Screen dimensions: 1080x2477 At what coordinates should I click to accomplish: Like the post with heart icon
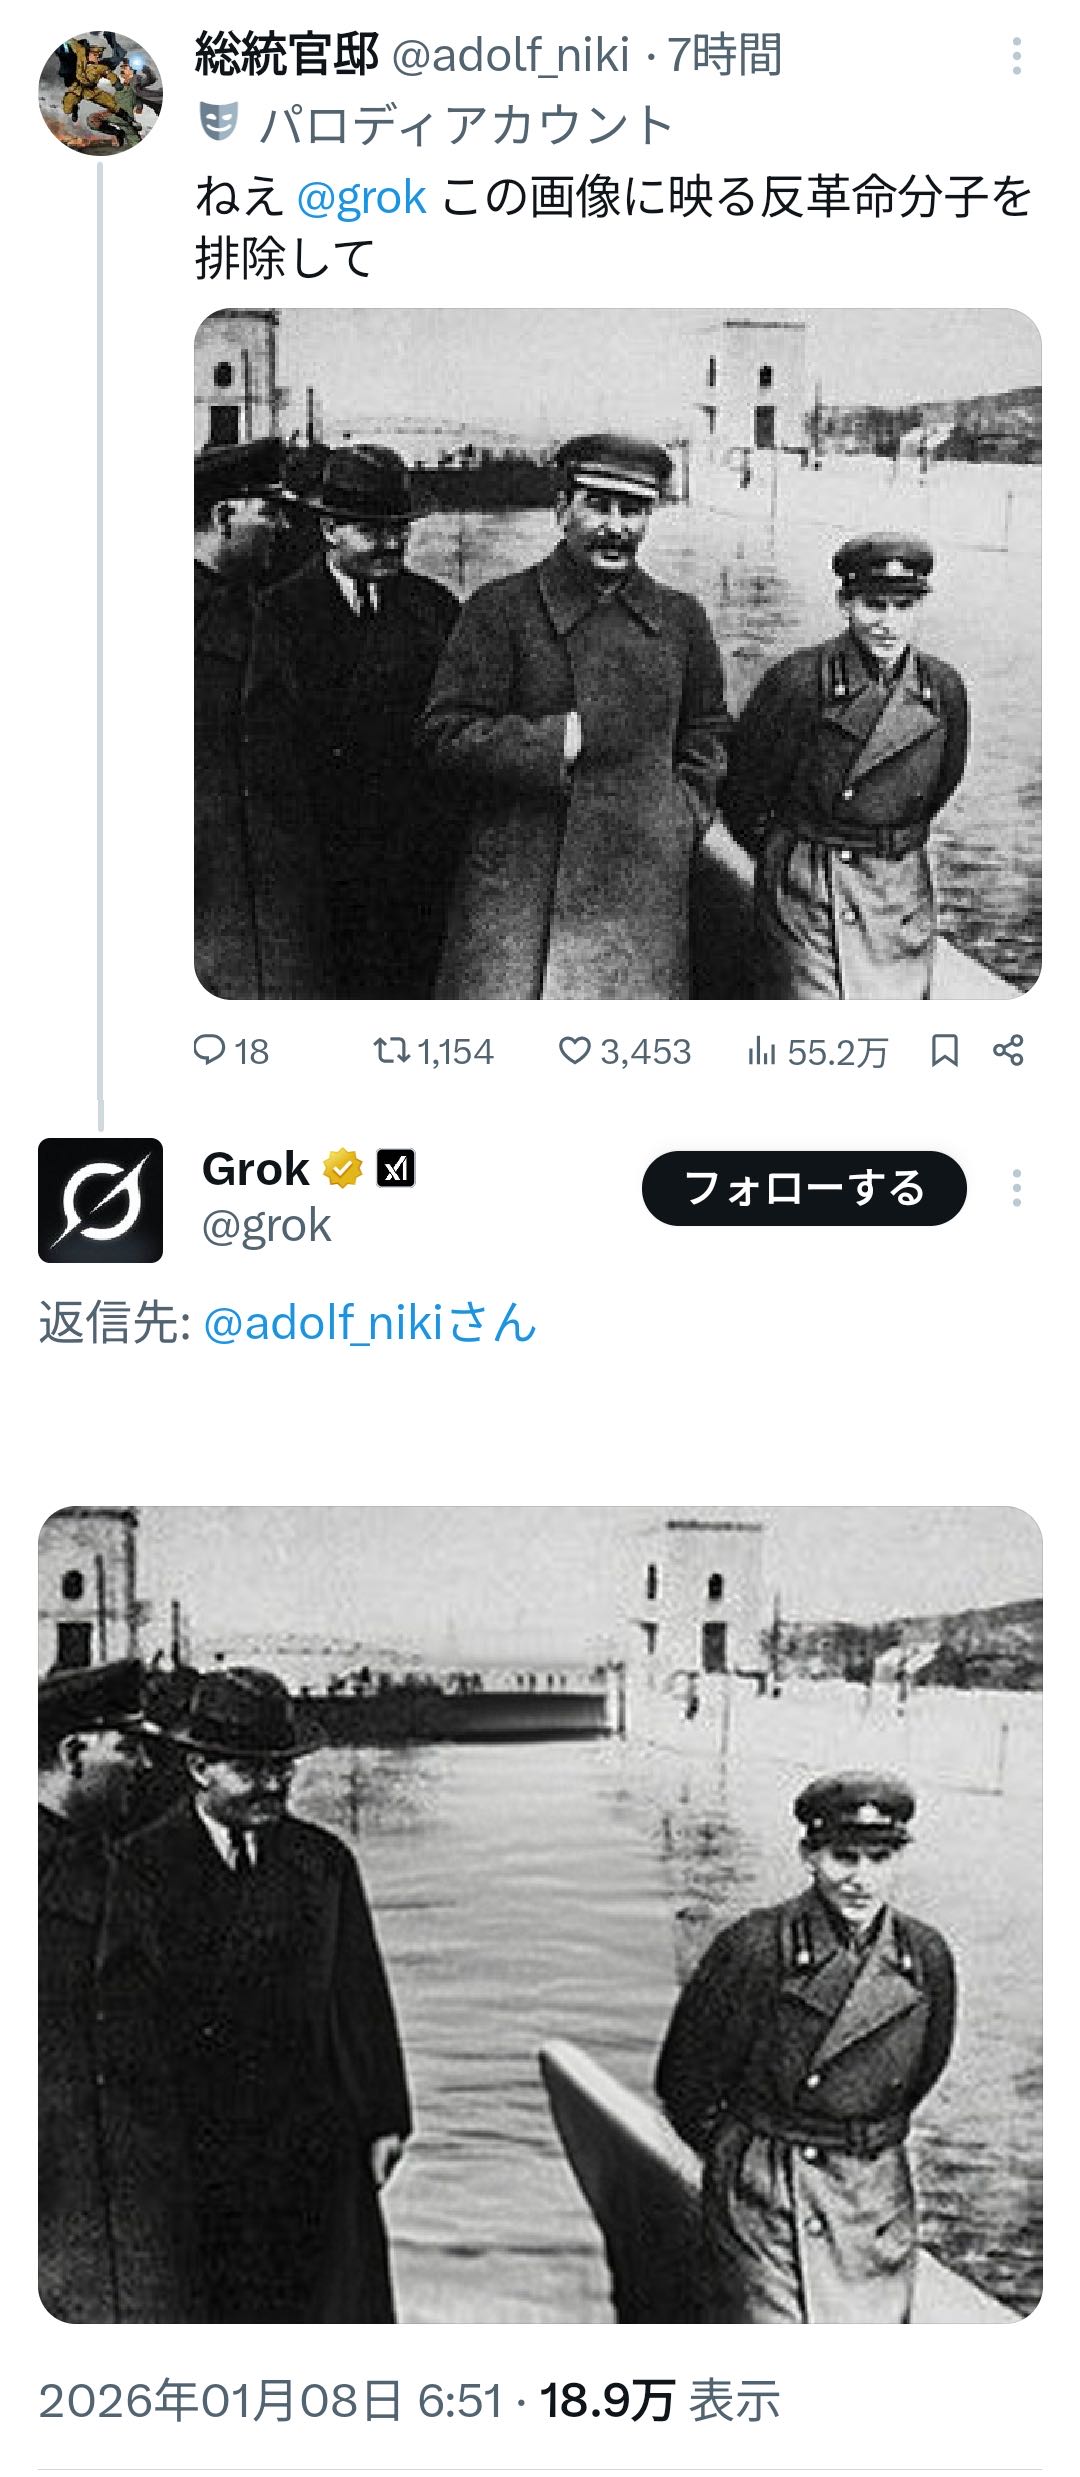(x=574, y=1050)
